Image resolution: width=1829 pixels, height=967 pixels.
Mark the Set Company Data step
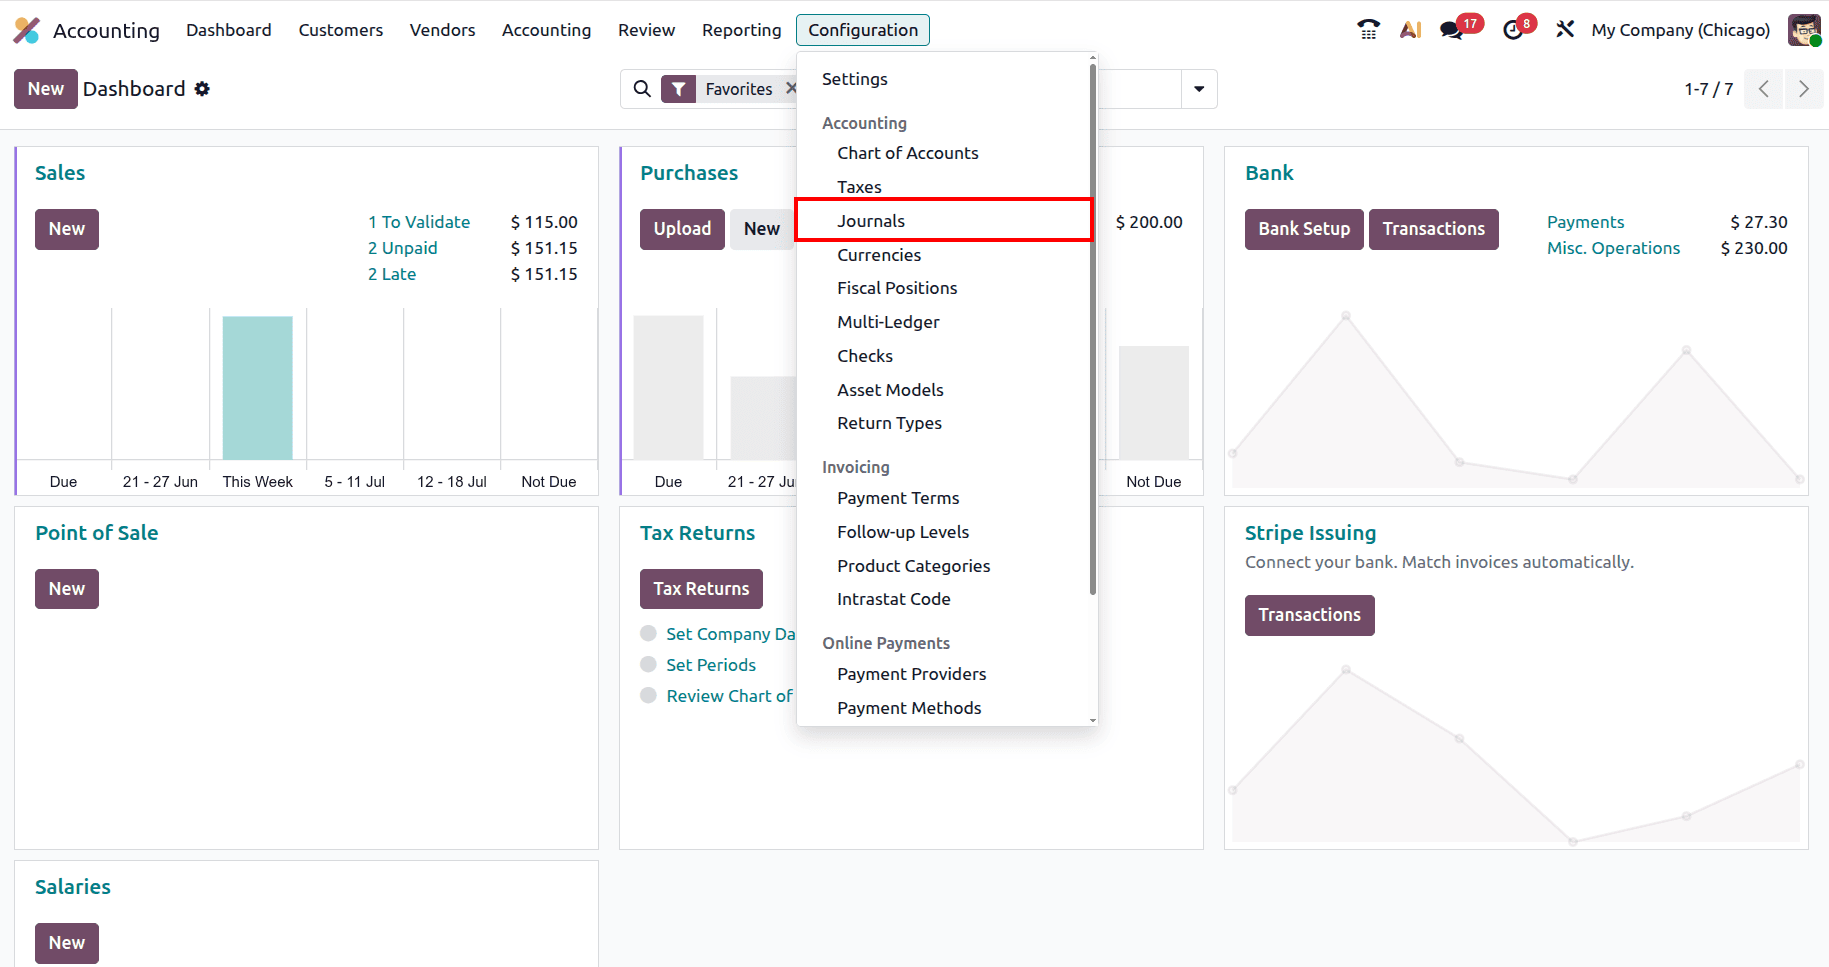(648, 633)
